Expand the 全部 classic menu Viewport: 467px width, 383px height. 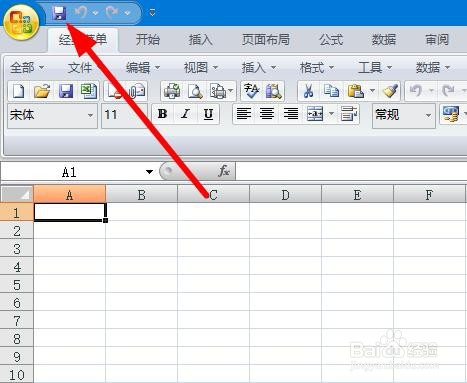coord(27,68)
